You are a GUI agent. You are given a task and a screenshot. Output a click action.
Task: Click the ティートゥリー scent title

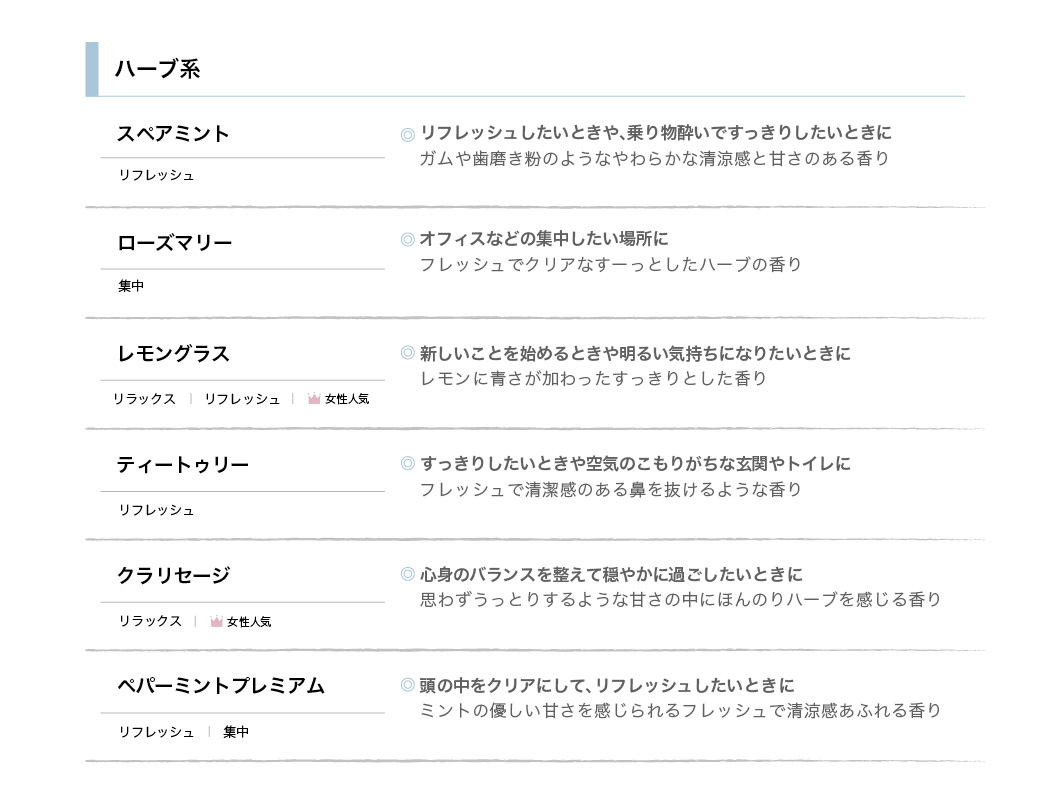[183, 465]
